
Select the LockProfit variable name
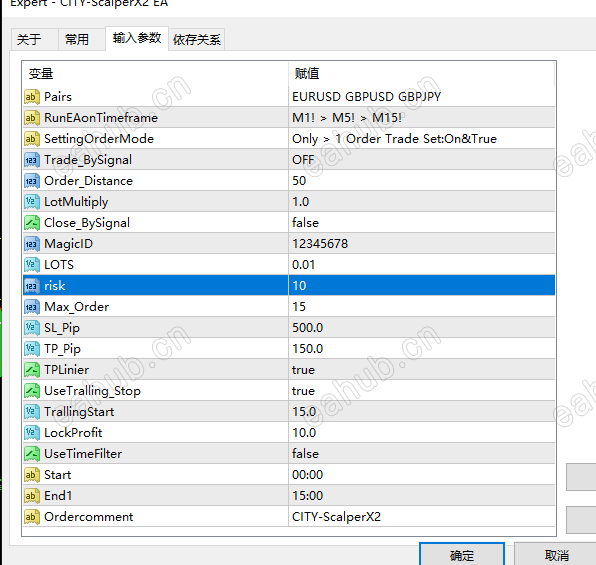pos(73,433)
